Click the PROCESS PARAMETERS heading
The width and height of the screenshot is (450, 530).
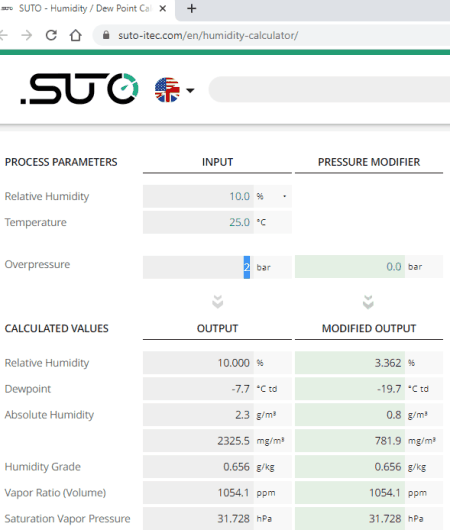(x=61, y=162)
